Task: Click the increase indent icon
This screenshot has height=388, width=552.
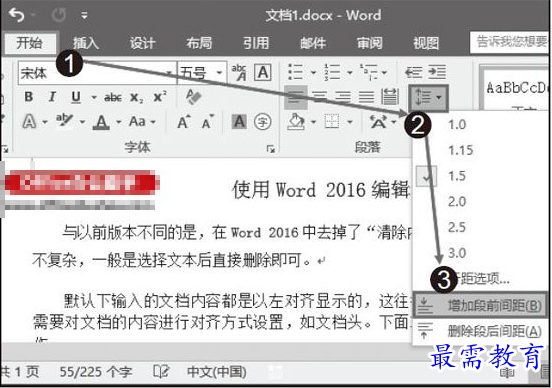Action: [x=437, y=73]
